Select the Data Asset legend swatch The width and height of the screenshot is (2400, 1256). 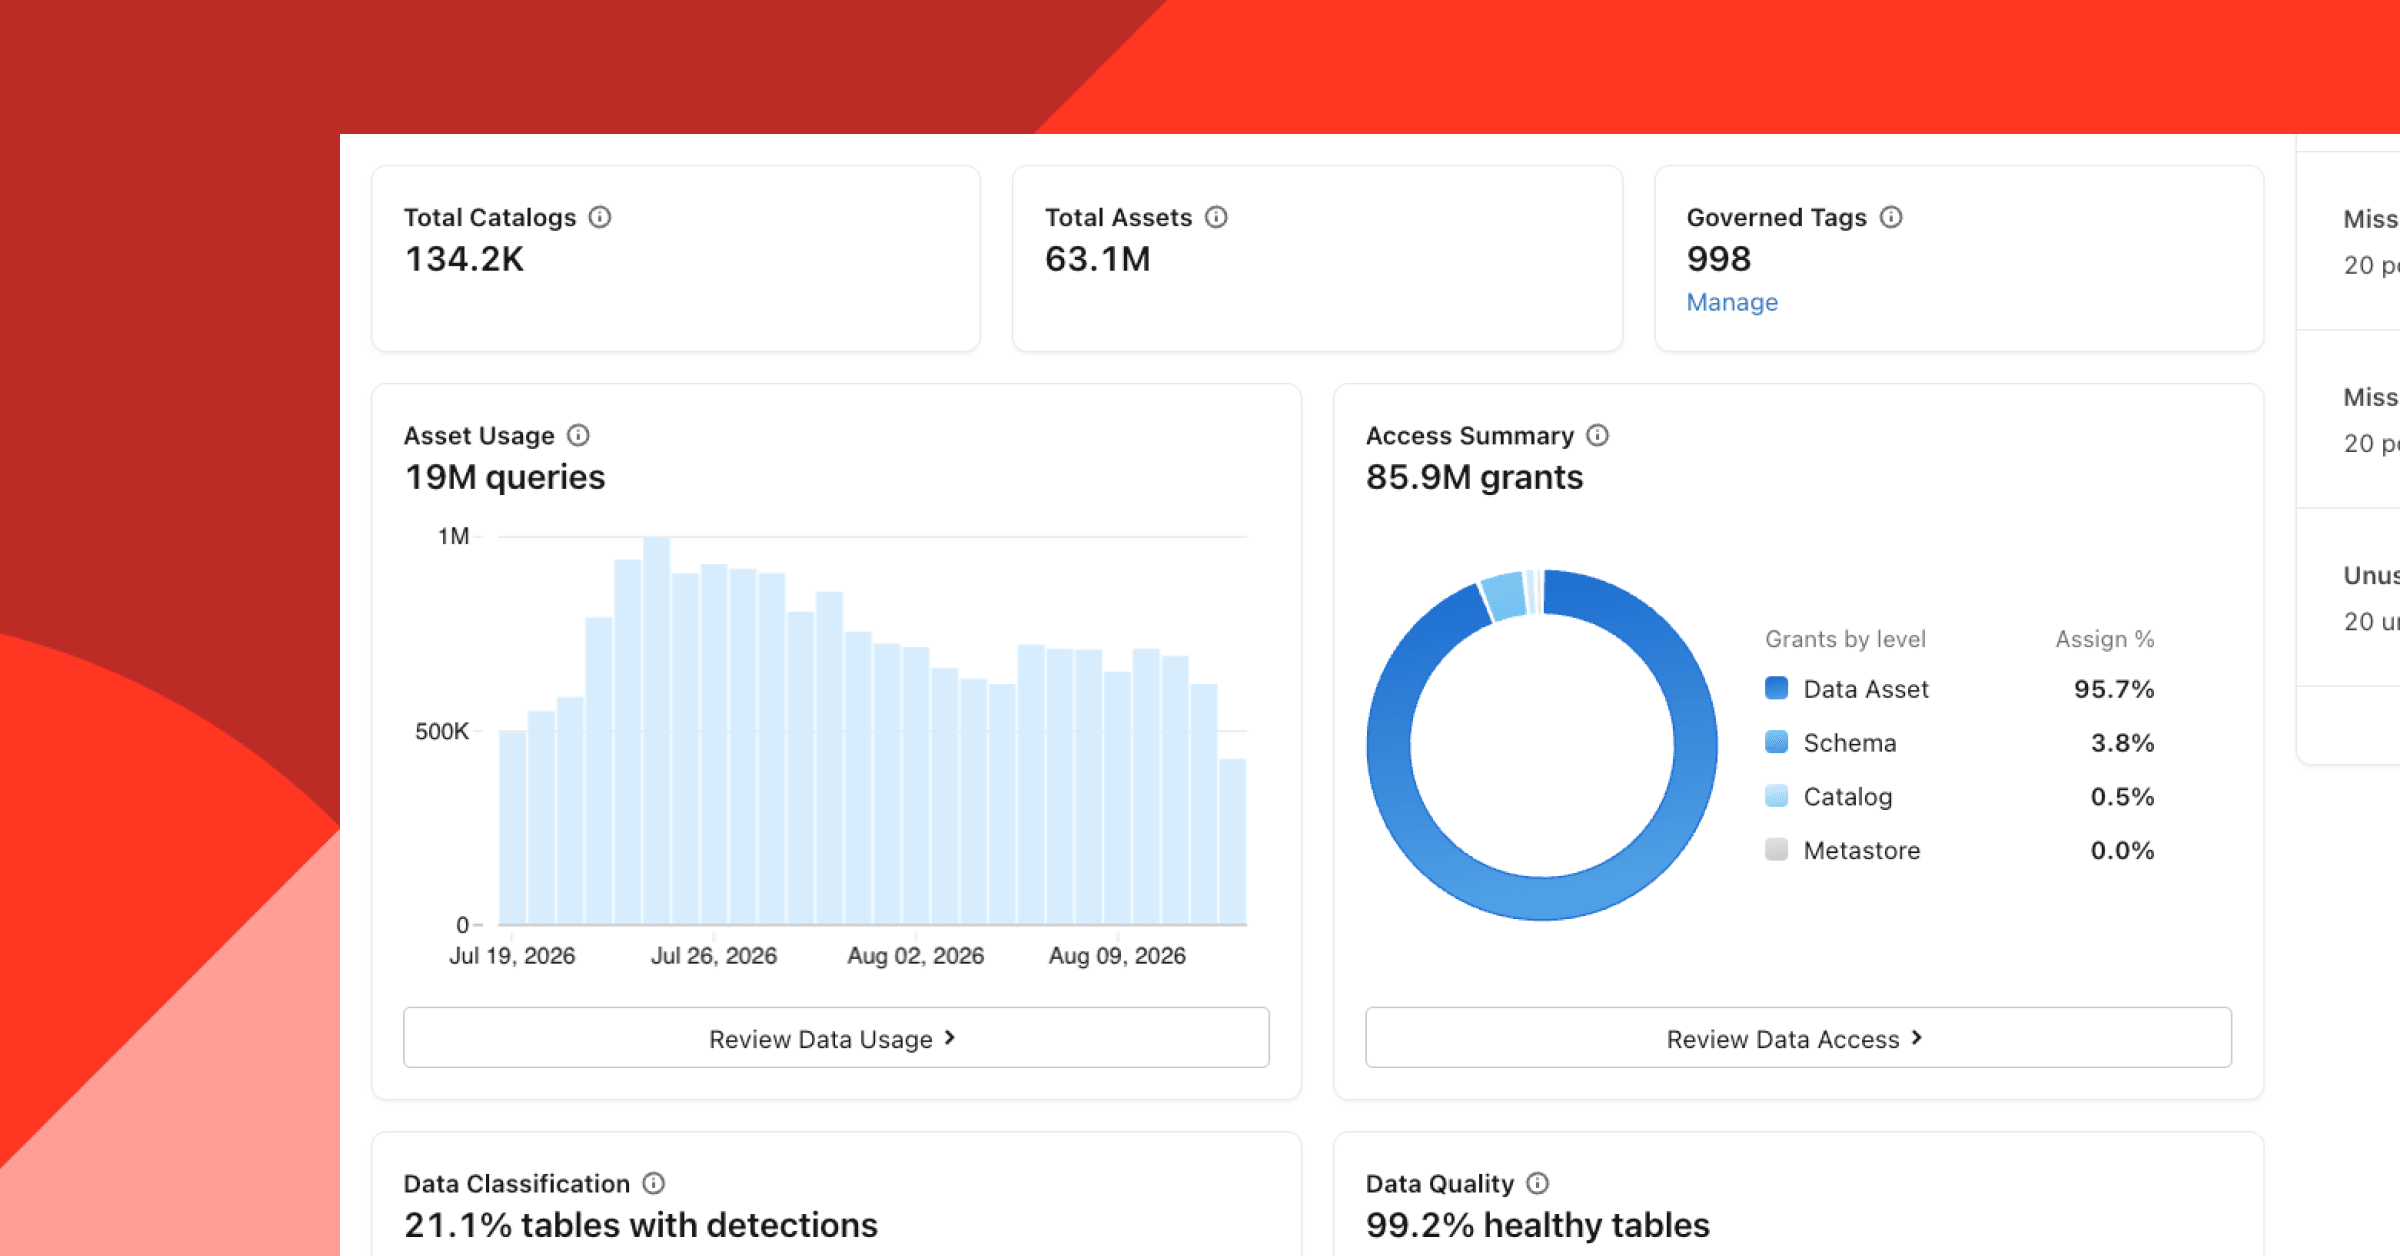pyautogui.click(x=1776, y=688)
